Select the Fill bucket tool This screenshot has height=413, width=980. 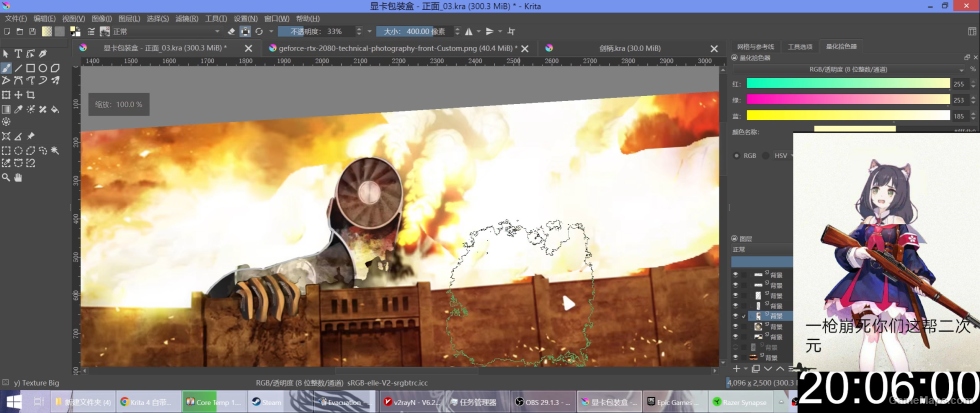click(x=55, y=109)
